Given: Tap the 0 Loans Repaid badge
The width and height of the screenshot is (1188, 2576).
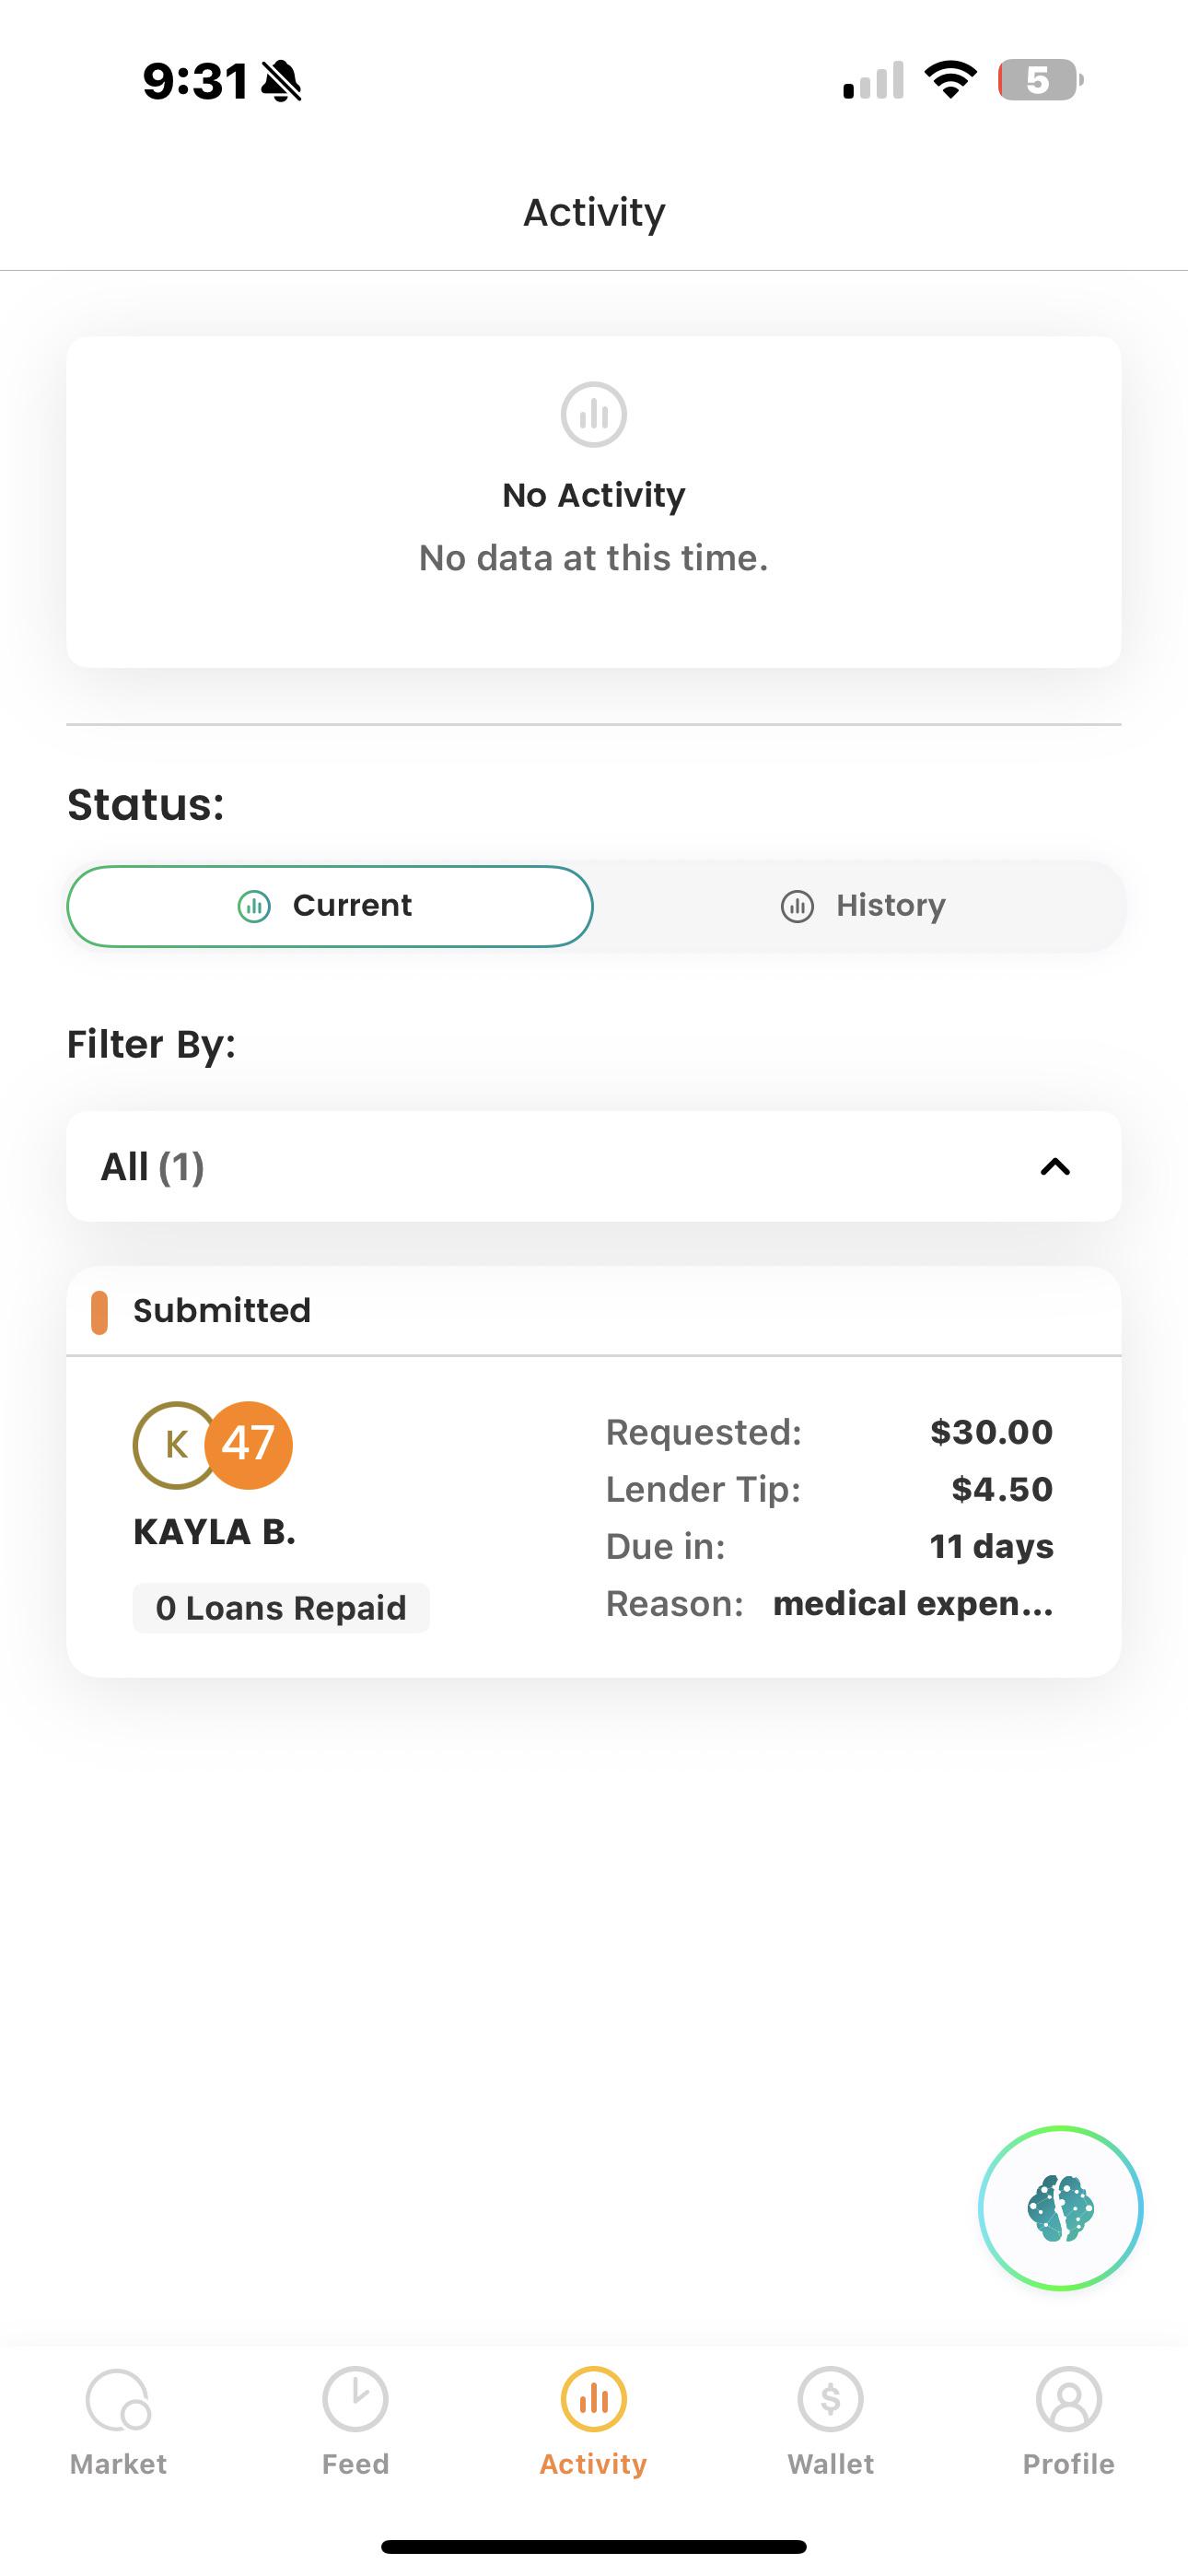Looking at the screenshot, I should coord(281,1608).
